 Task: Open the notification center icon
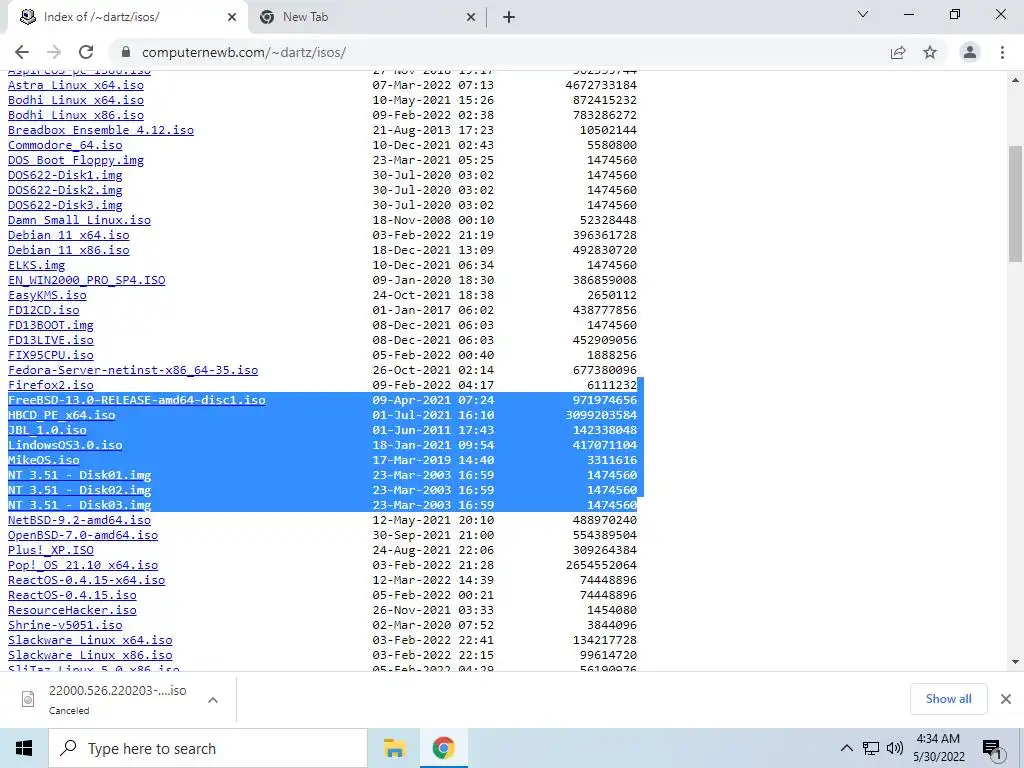[993, 749]
